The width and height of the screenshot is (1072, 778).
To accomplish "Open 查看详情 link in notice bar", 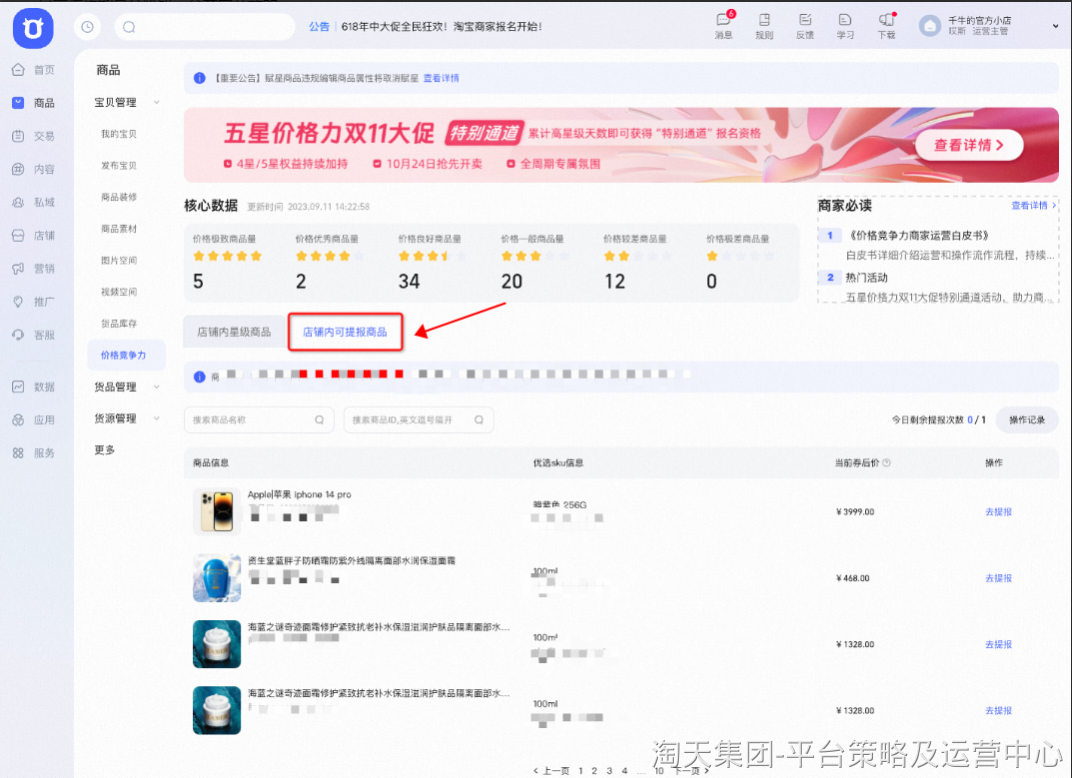I will [441, 78].
